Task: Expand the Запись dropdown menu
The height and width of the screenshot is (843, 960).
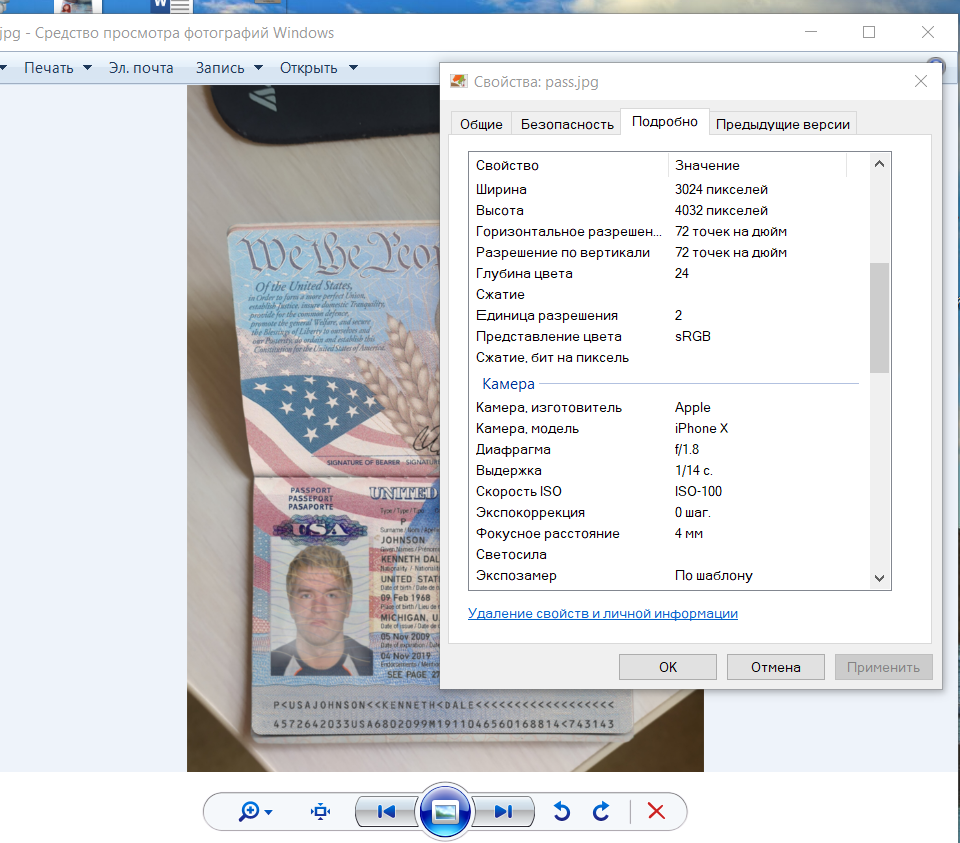Action: [x=229, y=68]
